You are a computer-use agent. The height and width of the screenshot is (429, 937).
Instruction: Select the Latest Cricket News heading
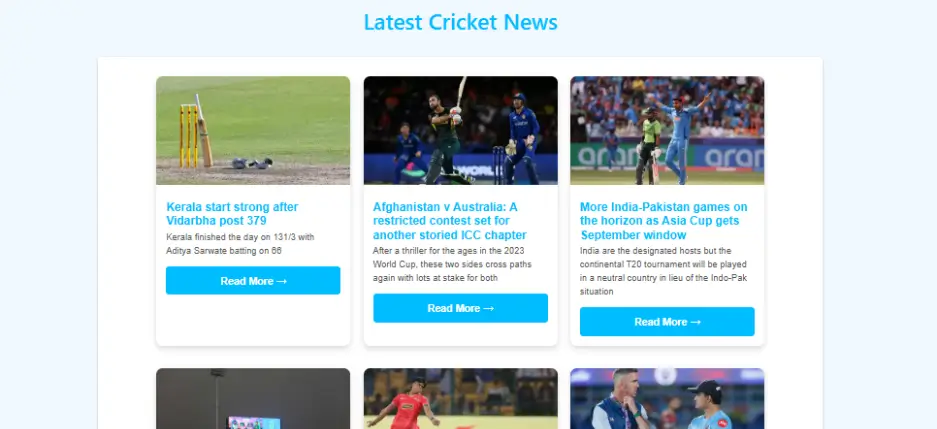click(461, 22)
